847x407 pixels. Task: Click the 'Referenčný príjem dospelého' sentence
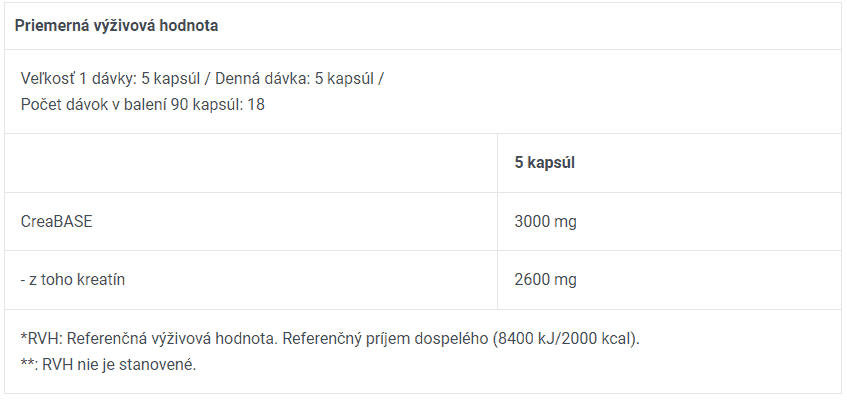385,339
